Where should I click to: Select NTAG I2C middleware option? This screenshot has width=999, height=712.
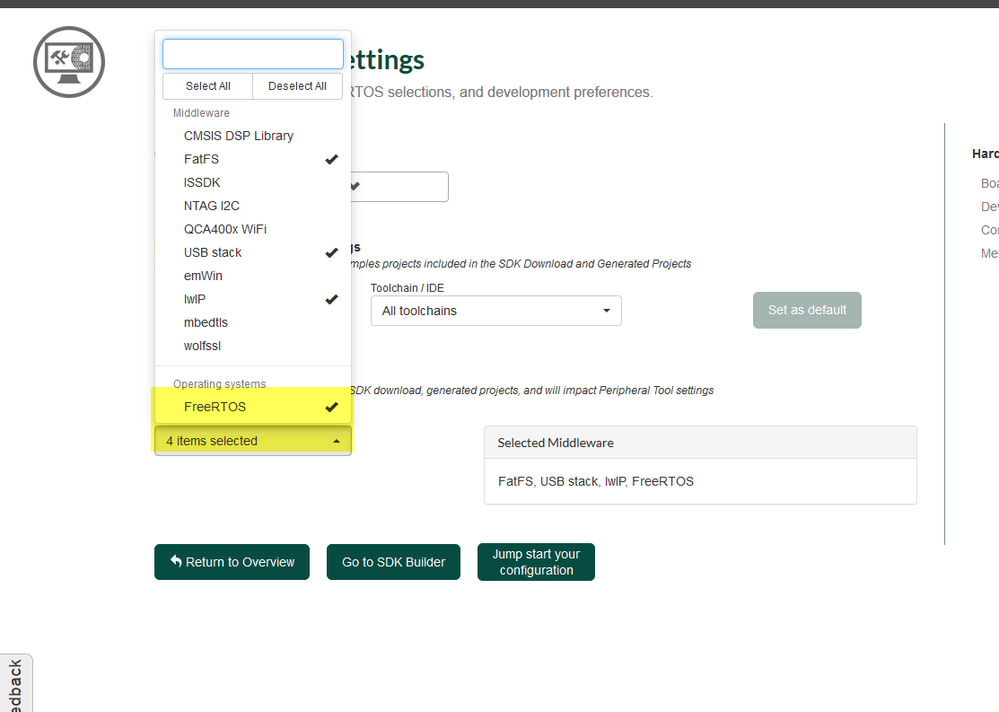point(253,206)
